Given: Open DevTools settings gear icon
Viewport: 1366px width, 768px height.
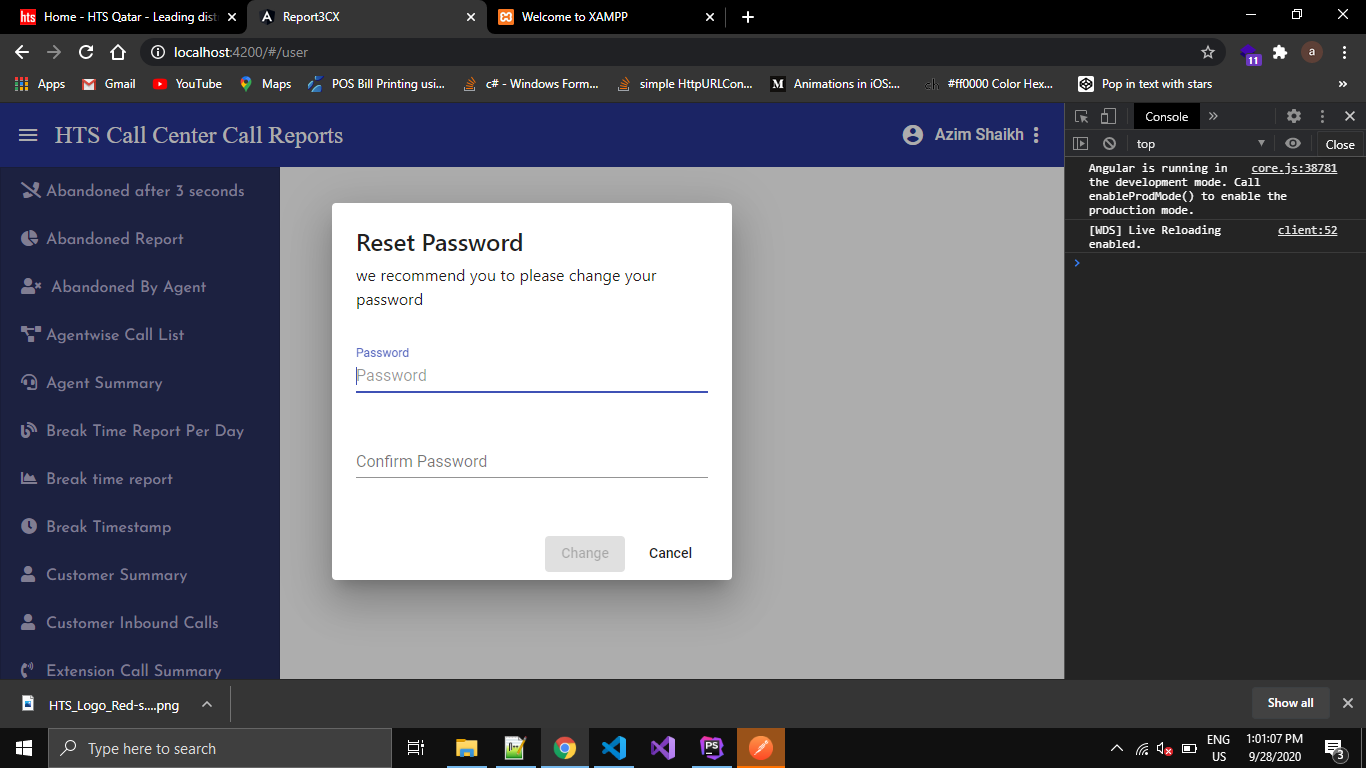Looking at the screenshot, I should (1293, 116).
